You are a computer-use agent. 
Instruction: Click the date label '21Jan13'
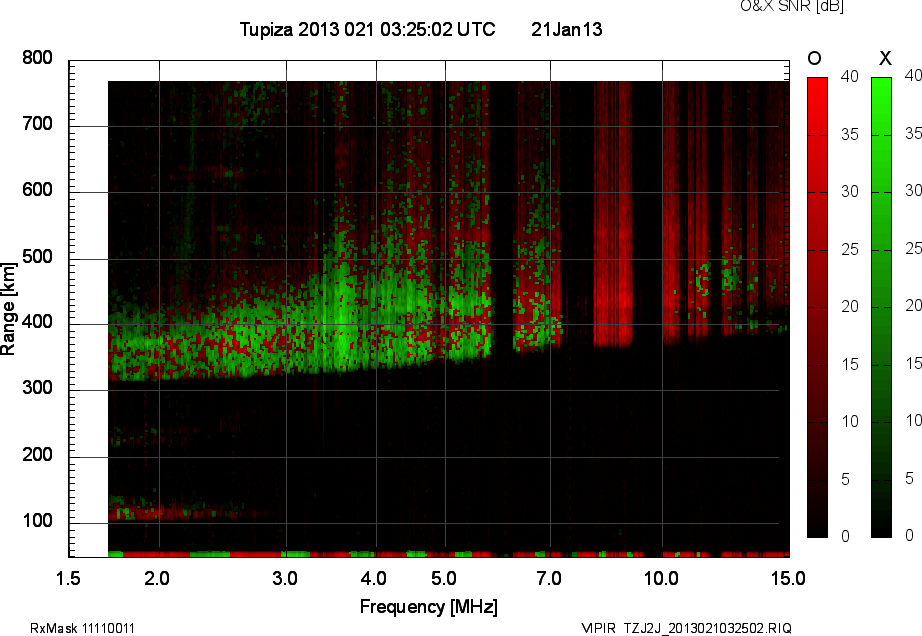click(x=567, y=29)
